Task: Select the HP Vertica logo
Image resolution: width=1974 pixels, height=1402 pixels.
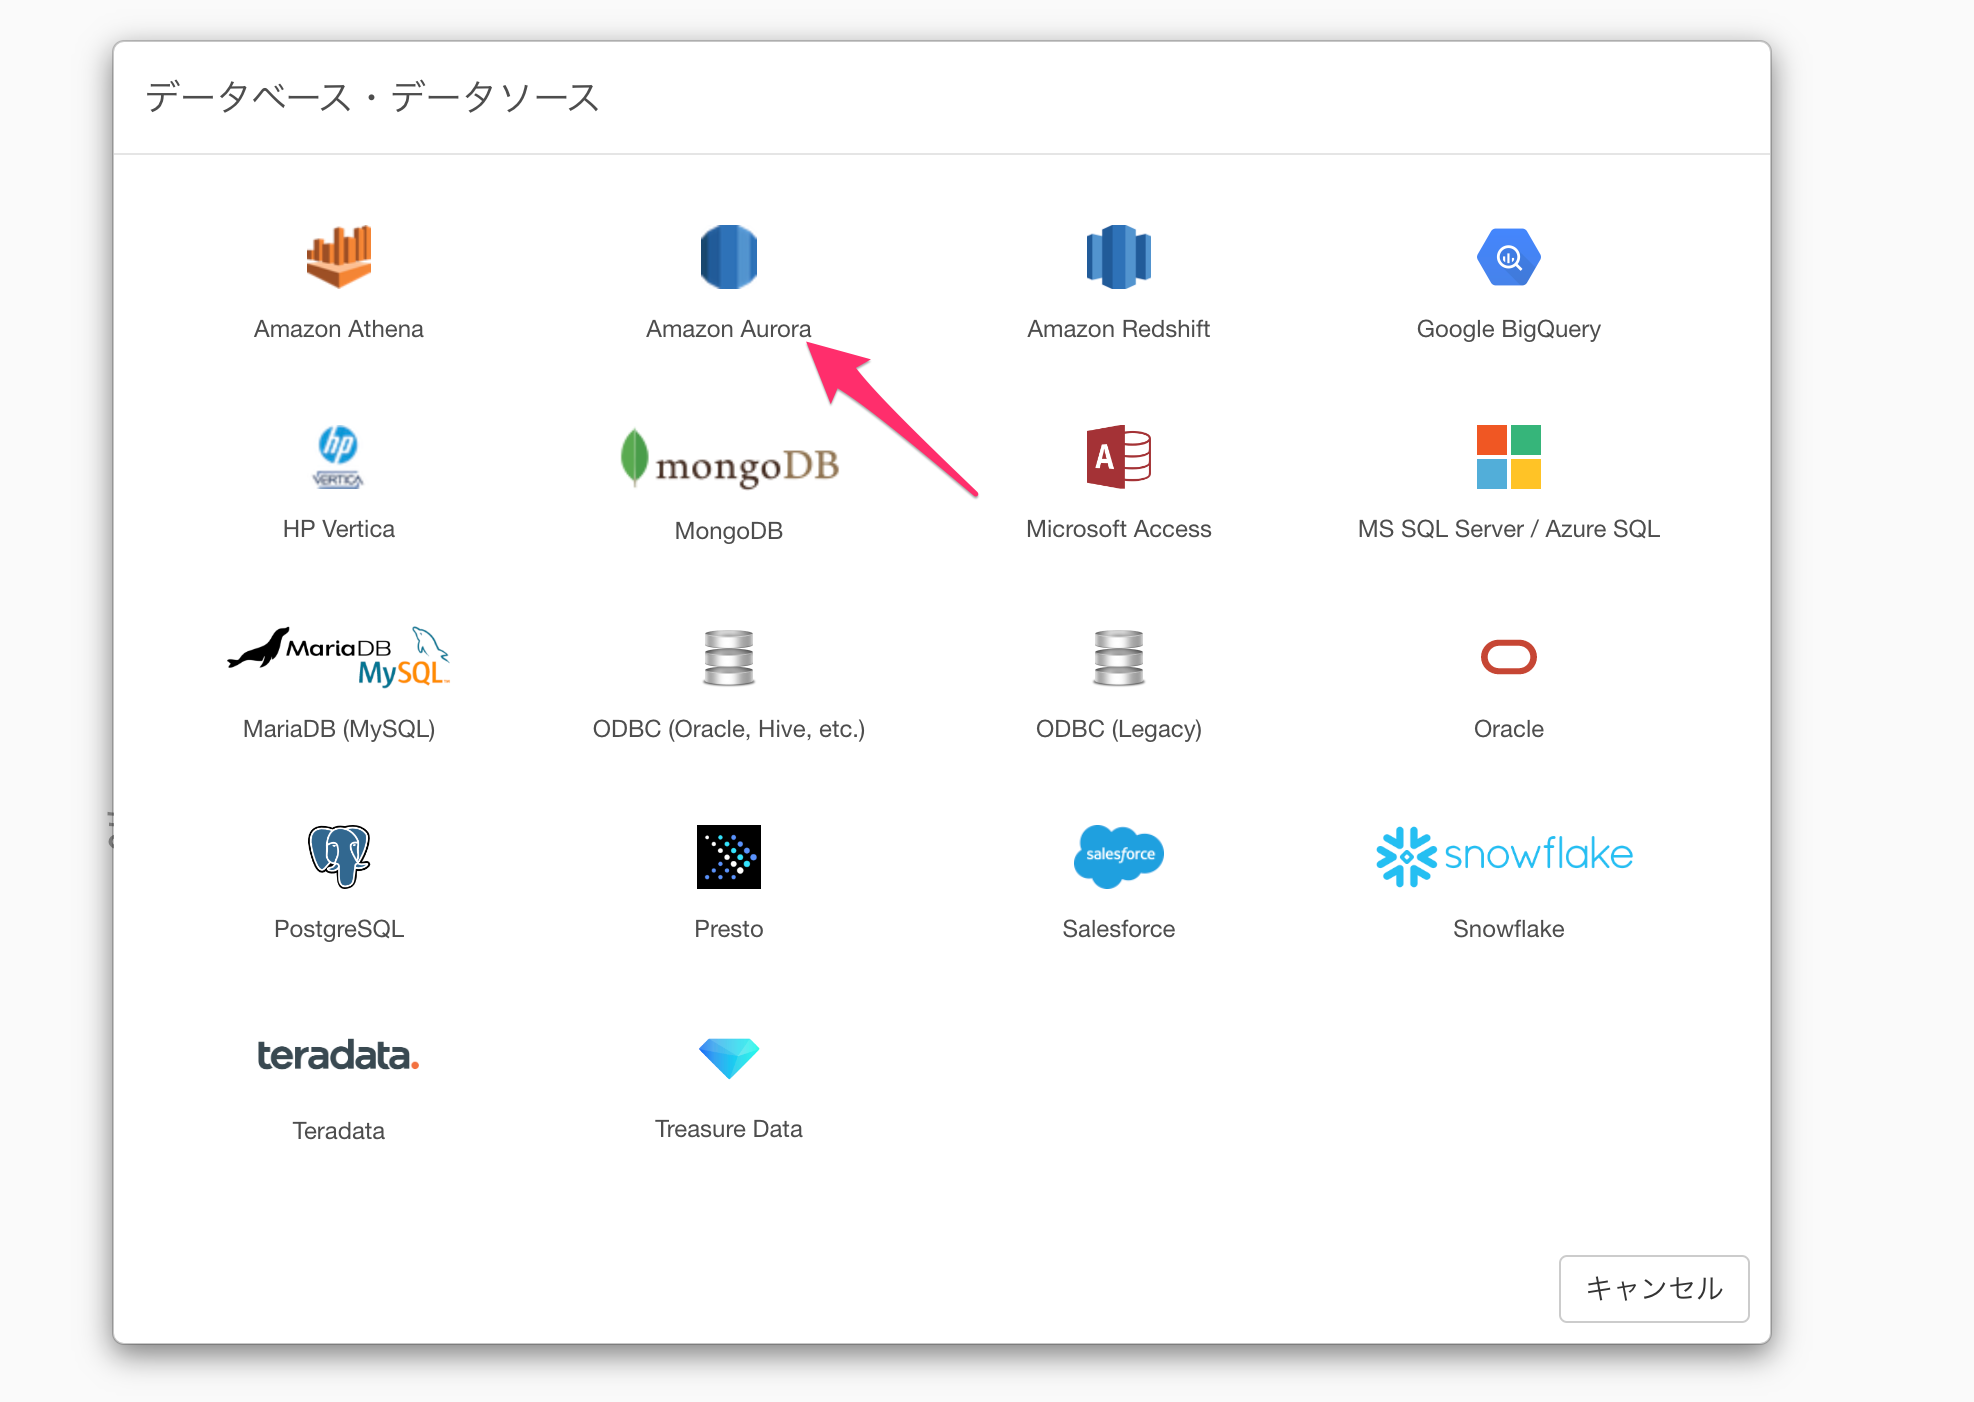Action: (338, 457)
